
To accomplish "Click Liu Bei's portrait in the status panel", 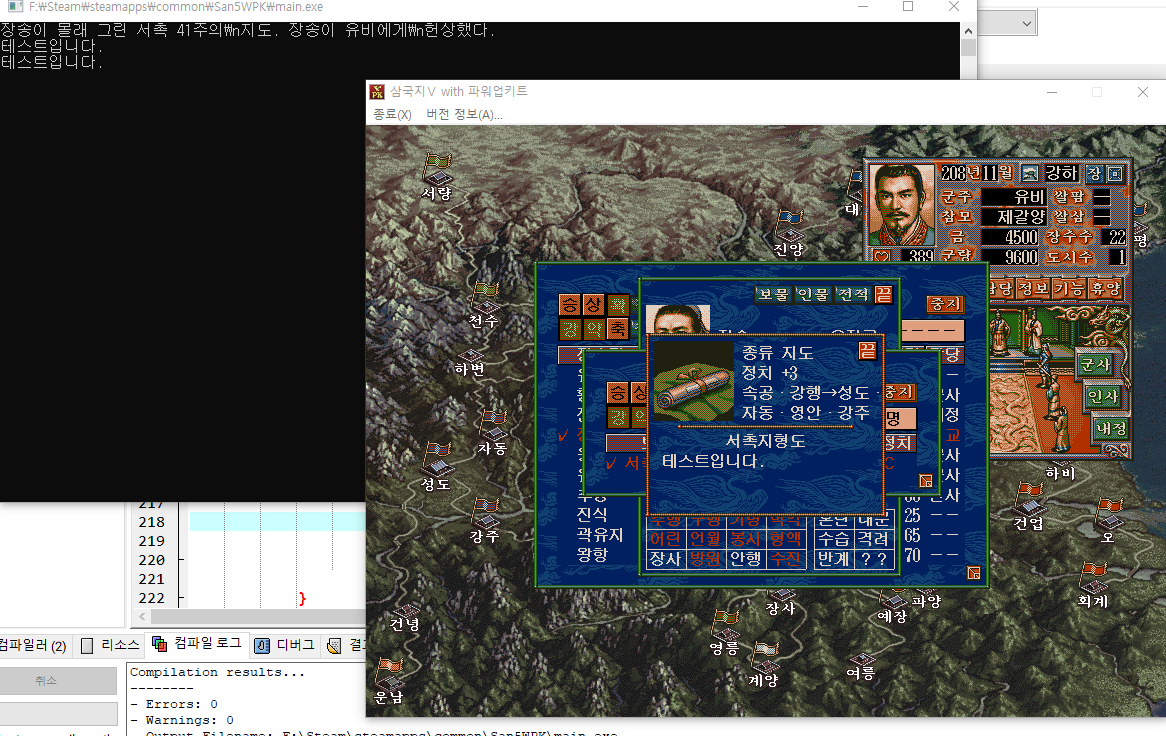I will [901, 205].
